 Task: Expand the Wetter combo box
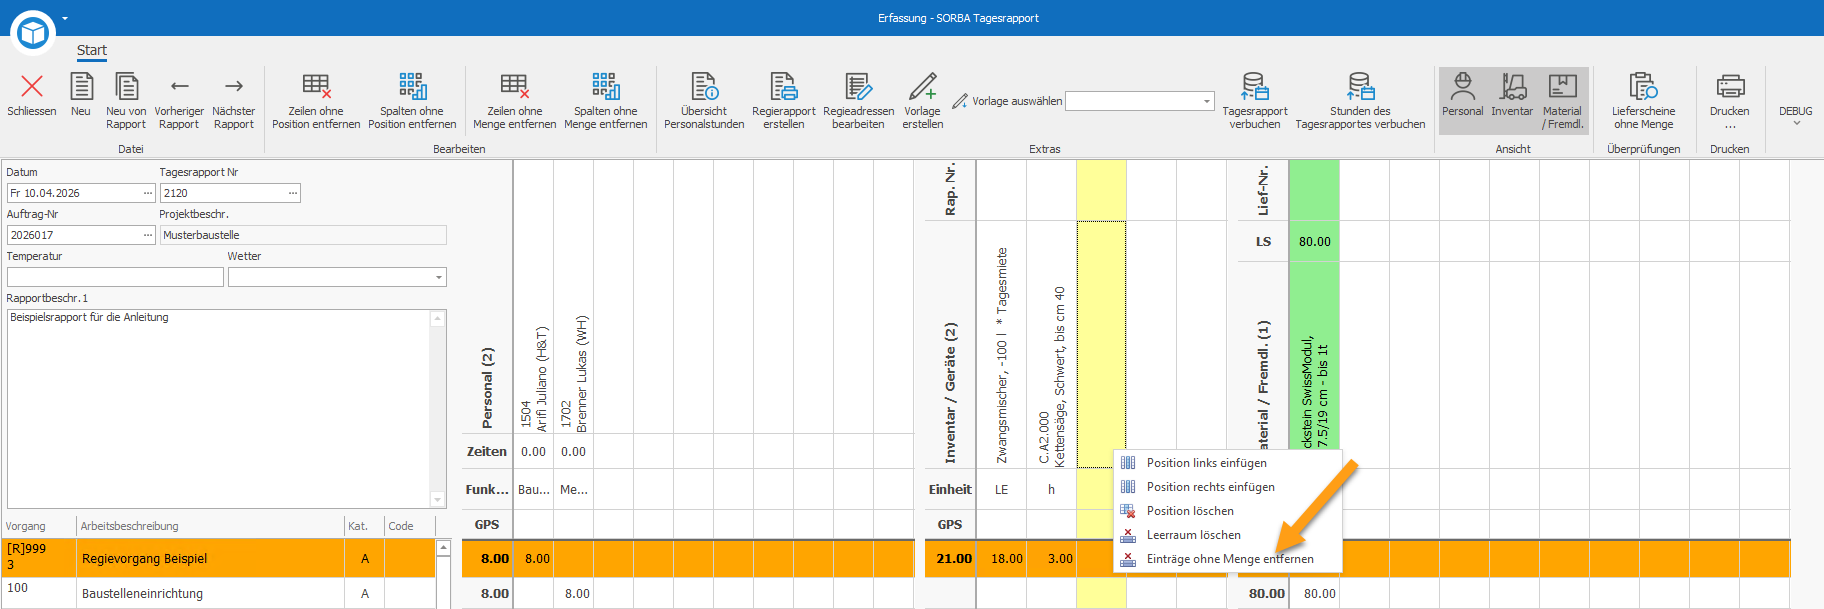438,277
